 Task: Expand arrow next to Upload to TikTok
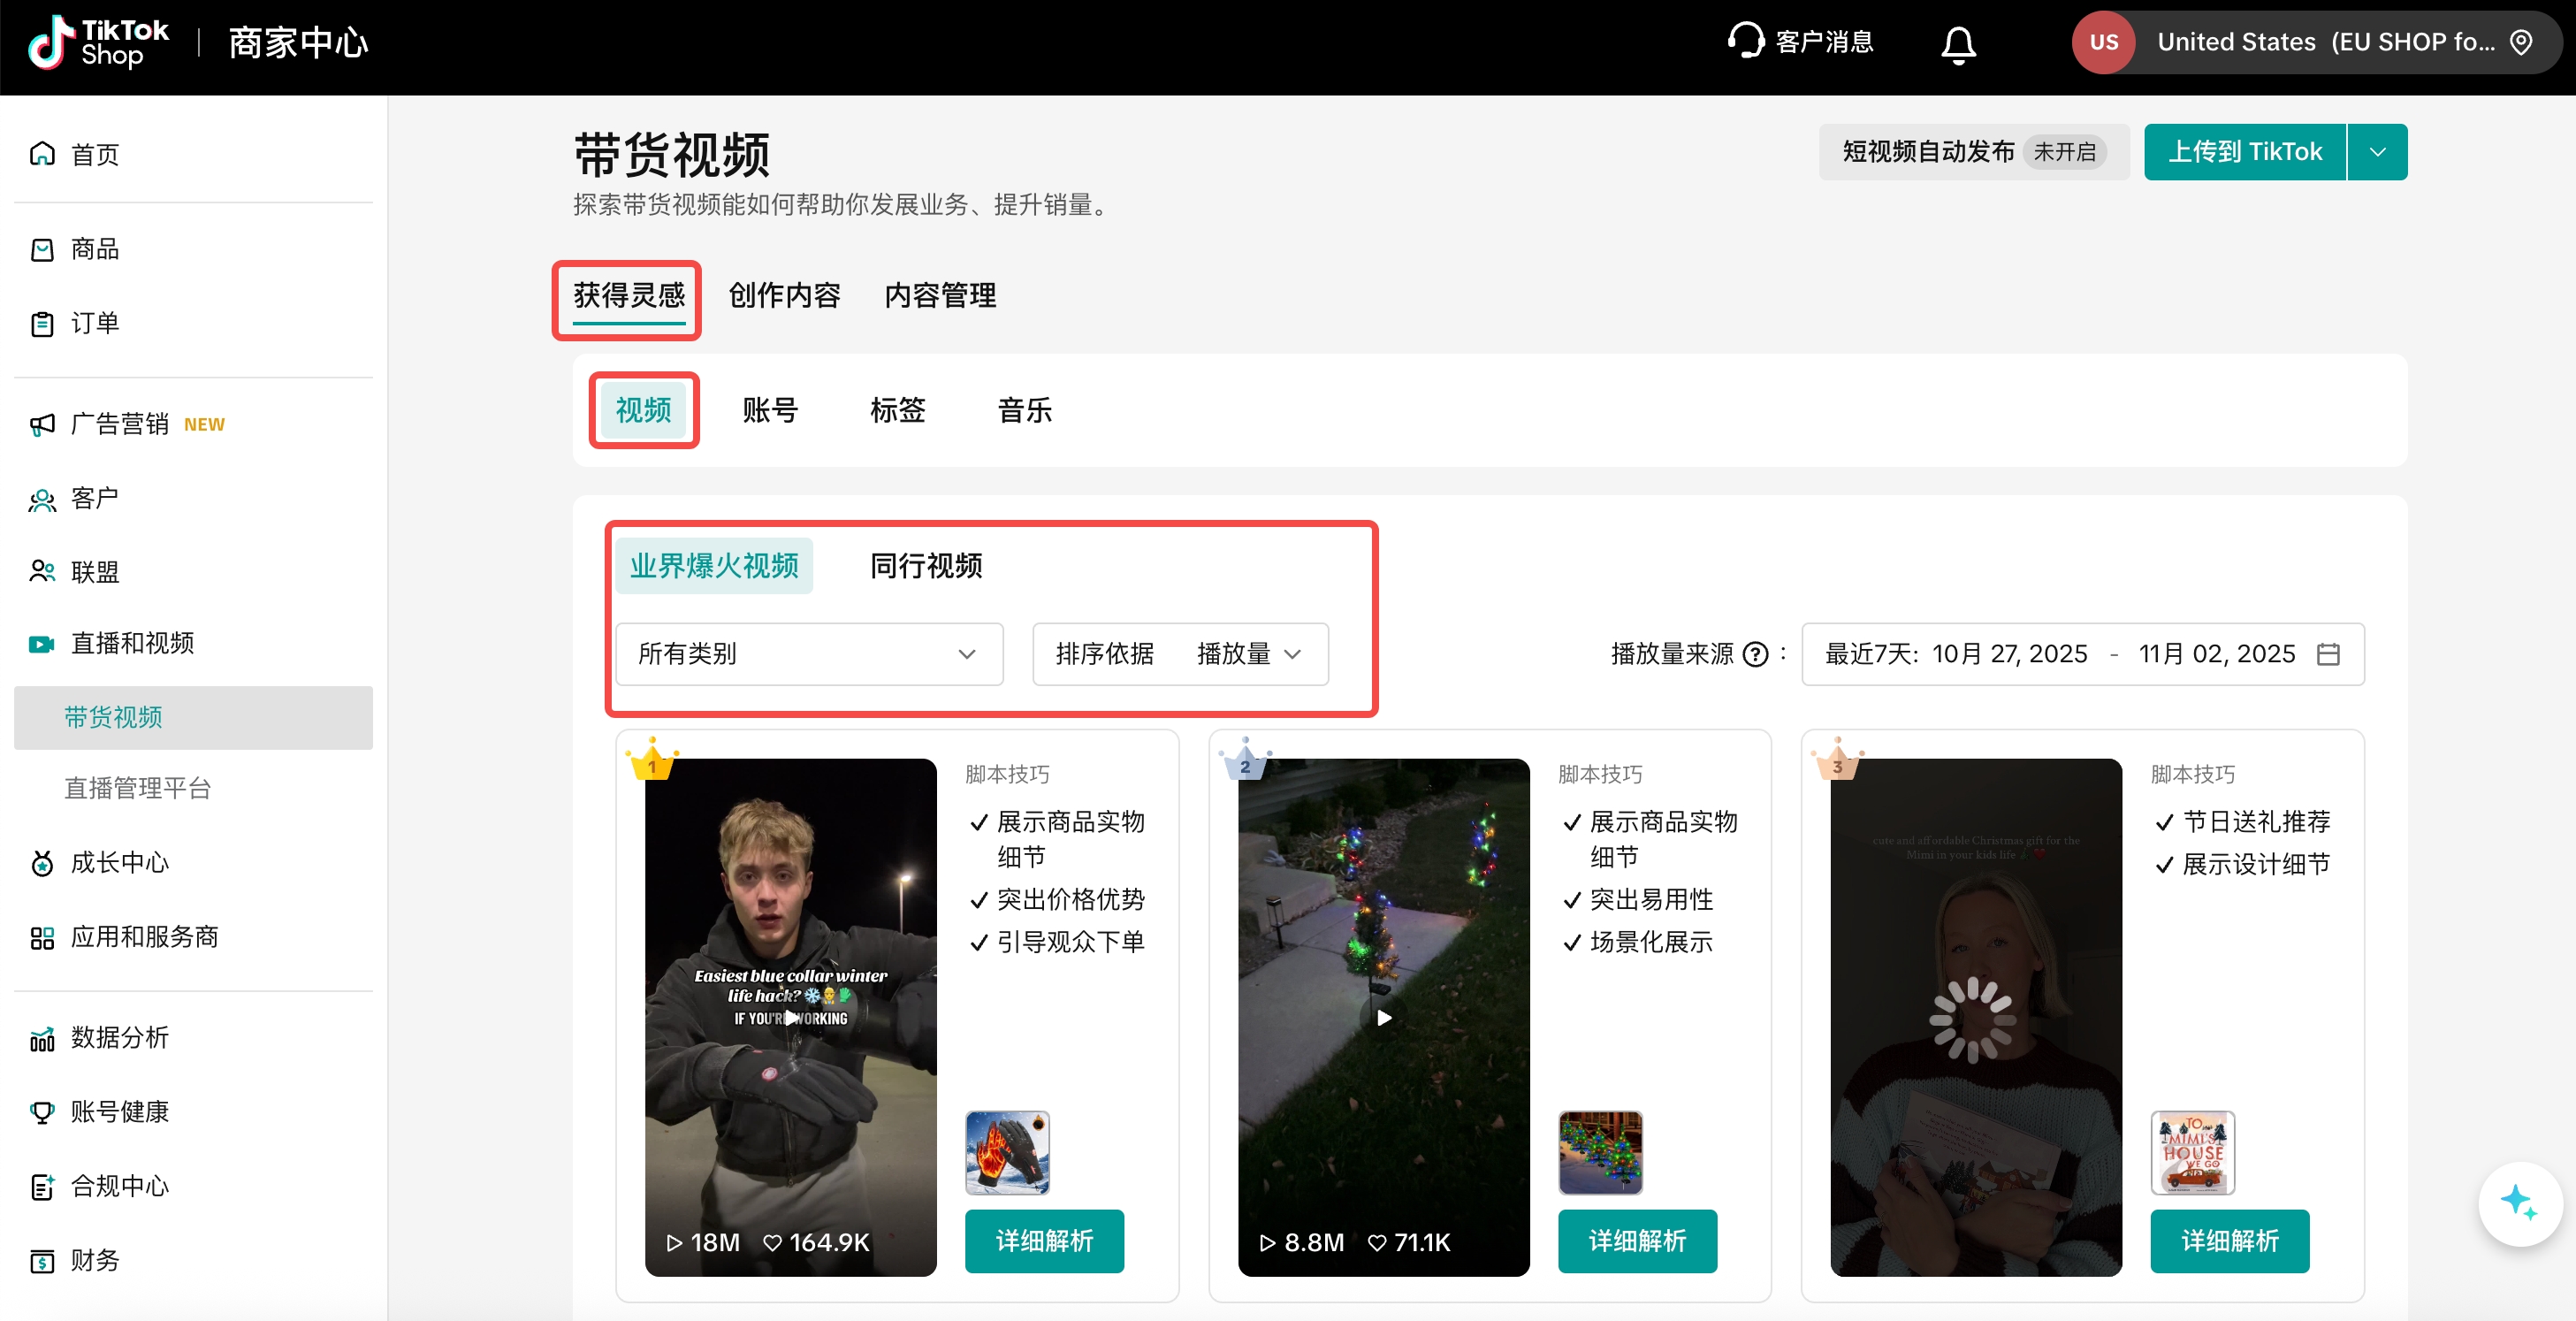[x=2377, y=152]
